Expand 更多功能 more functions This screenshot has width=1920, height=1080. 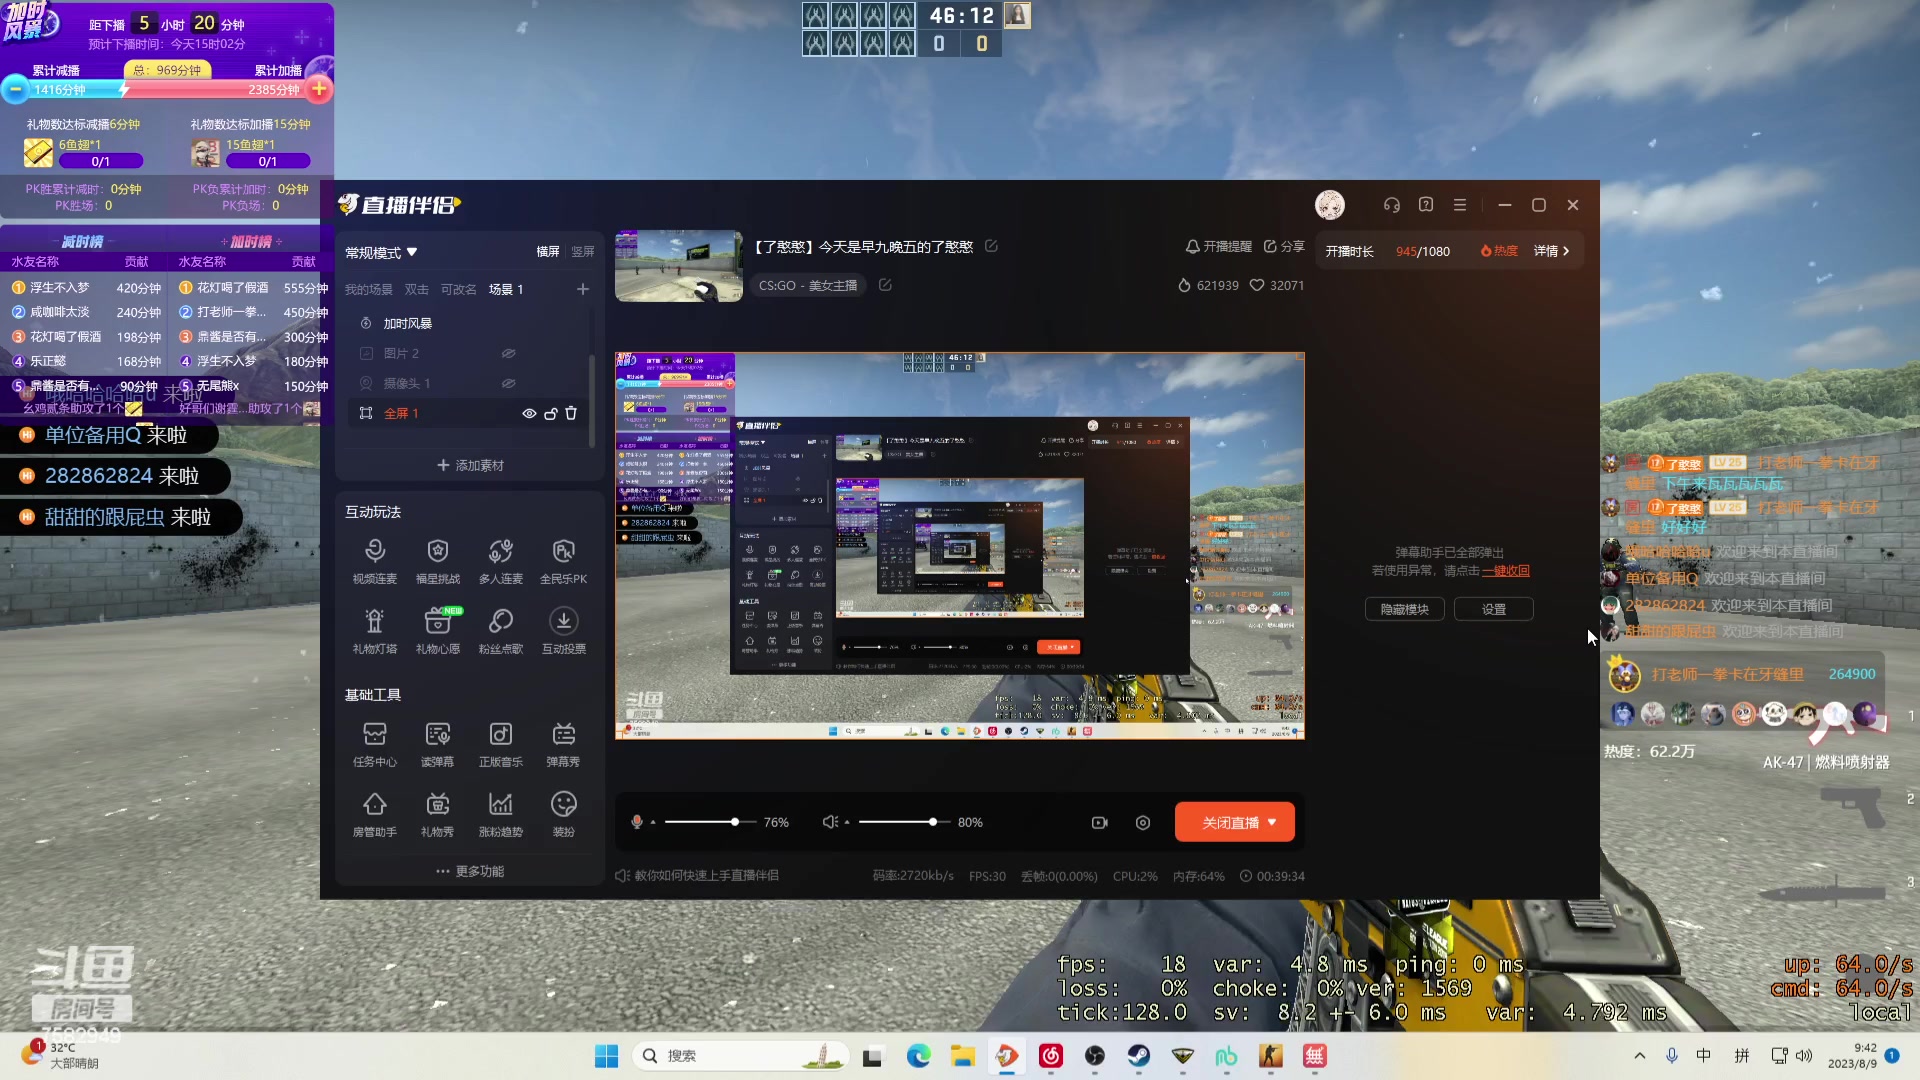[470, 871]
